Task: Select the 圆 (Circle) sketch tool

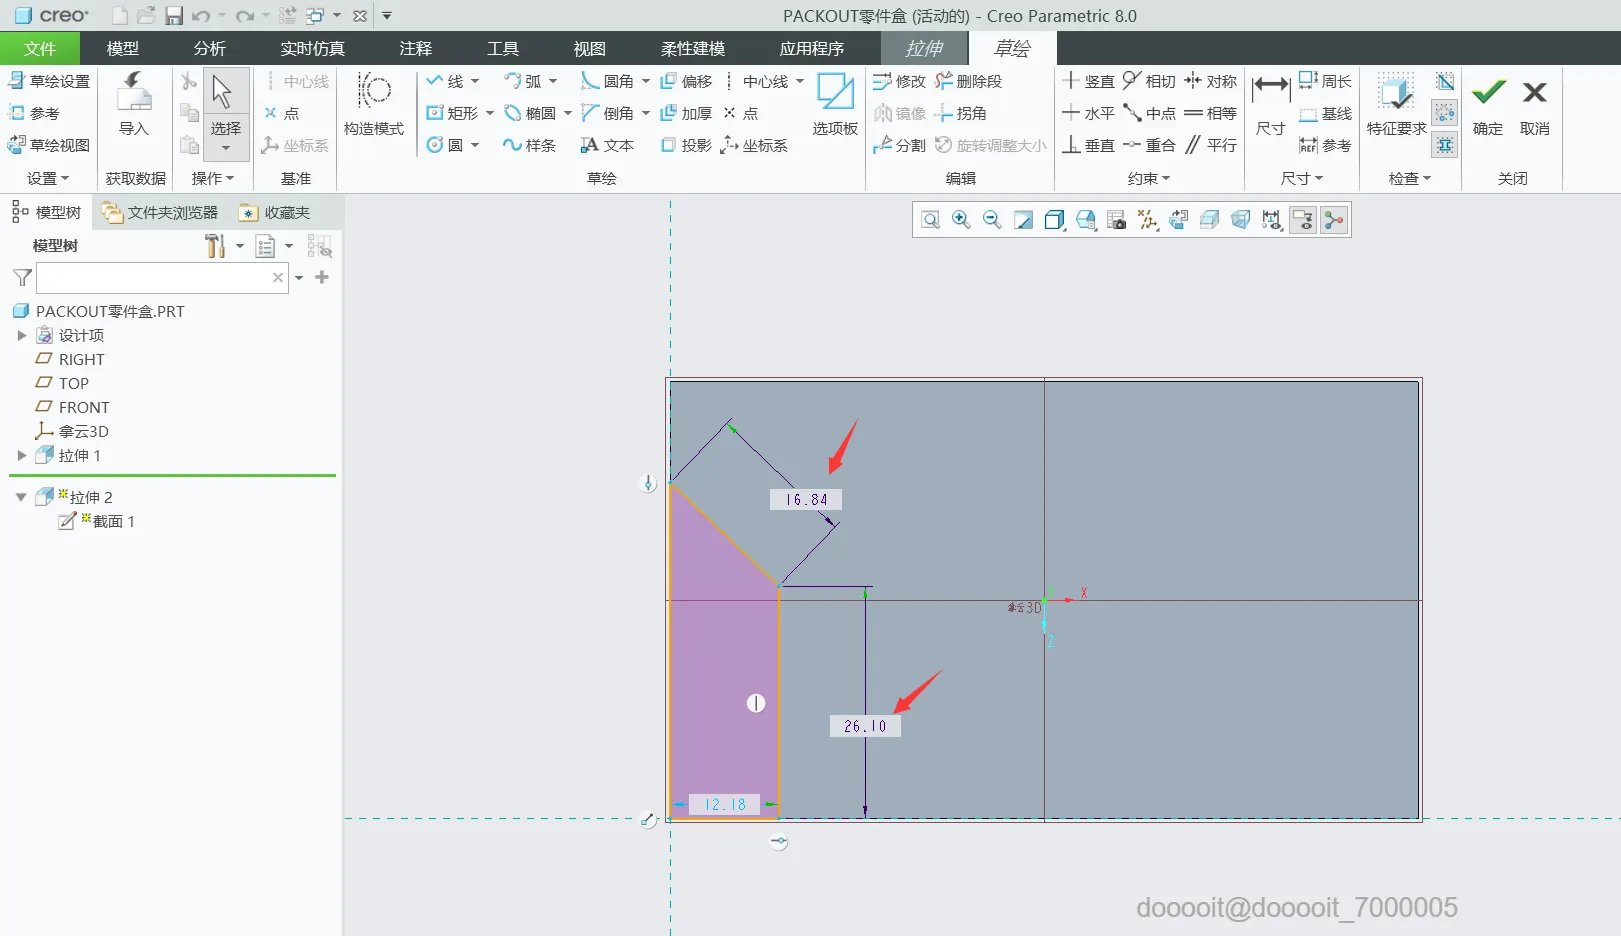Action: click(x=445, y=145)
